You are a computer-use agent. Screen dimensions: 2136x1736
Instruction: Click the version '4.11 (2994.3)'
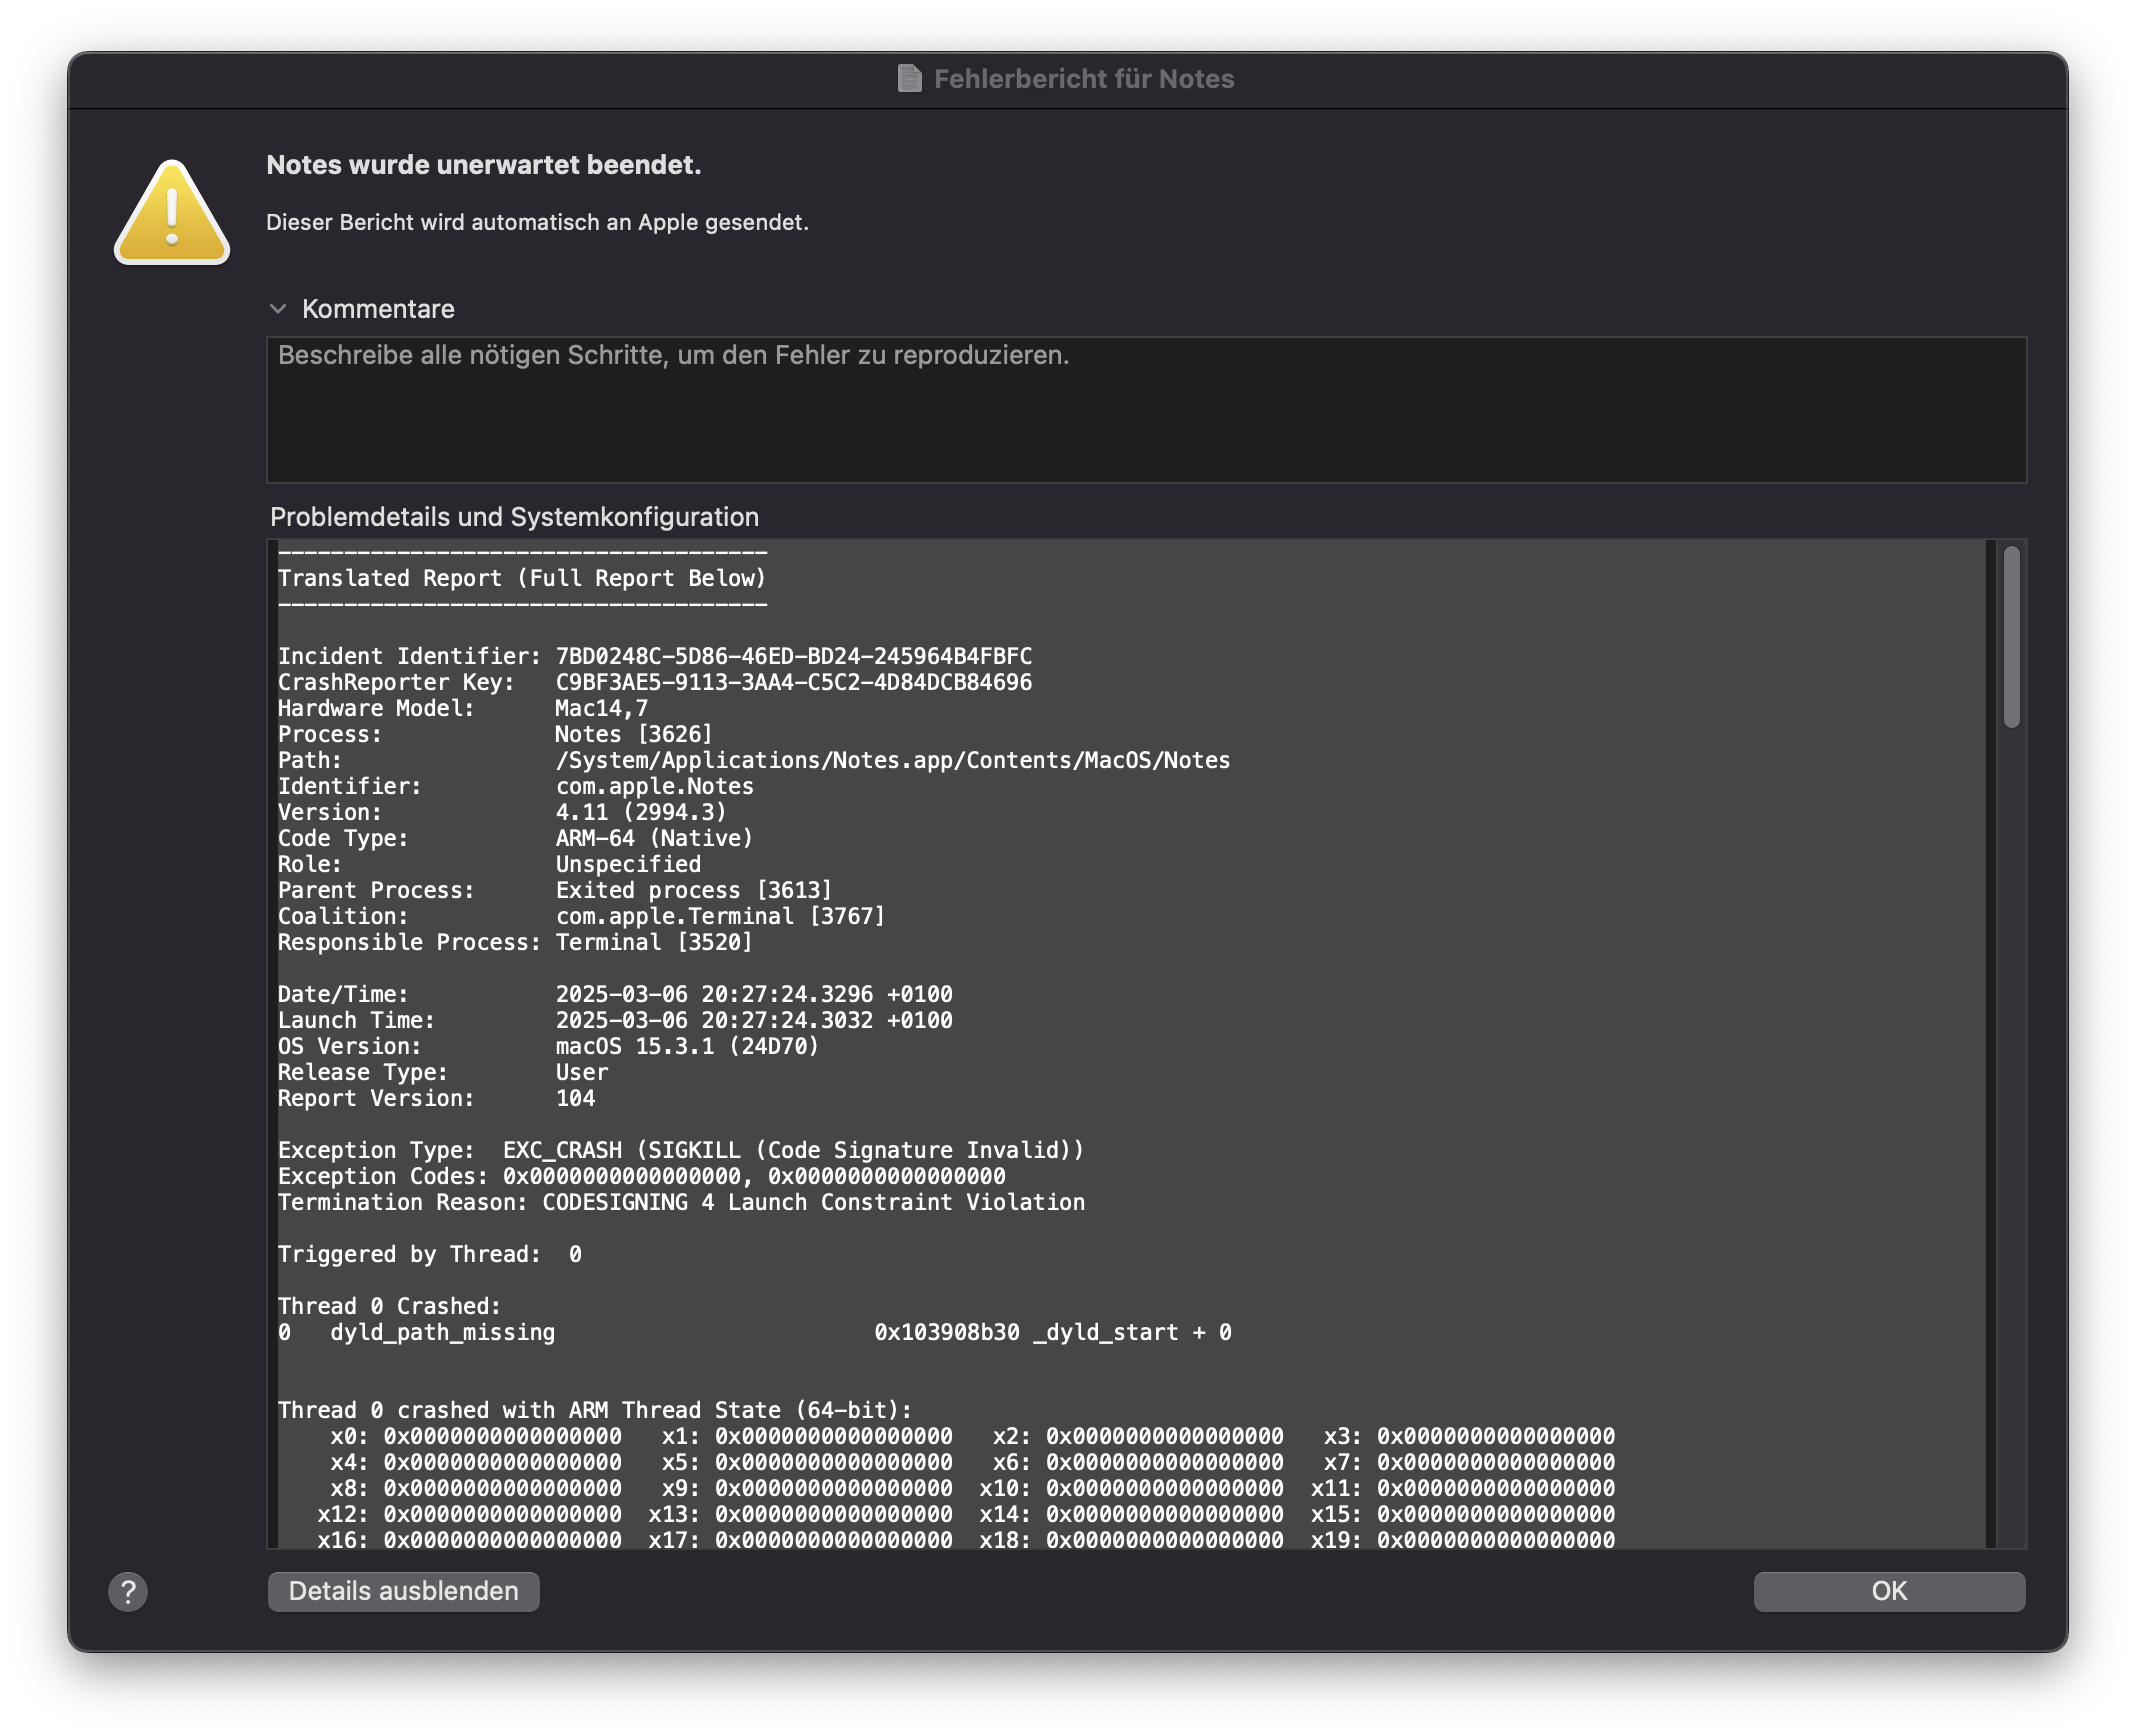point(641,812)
